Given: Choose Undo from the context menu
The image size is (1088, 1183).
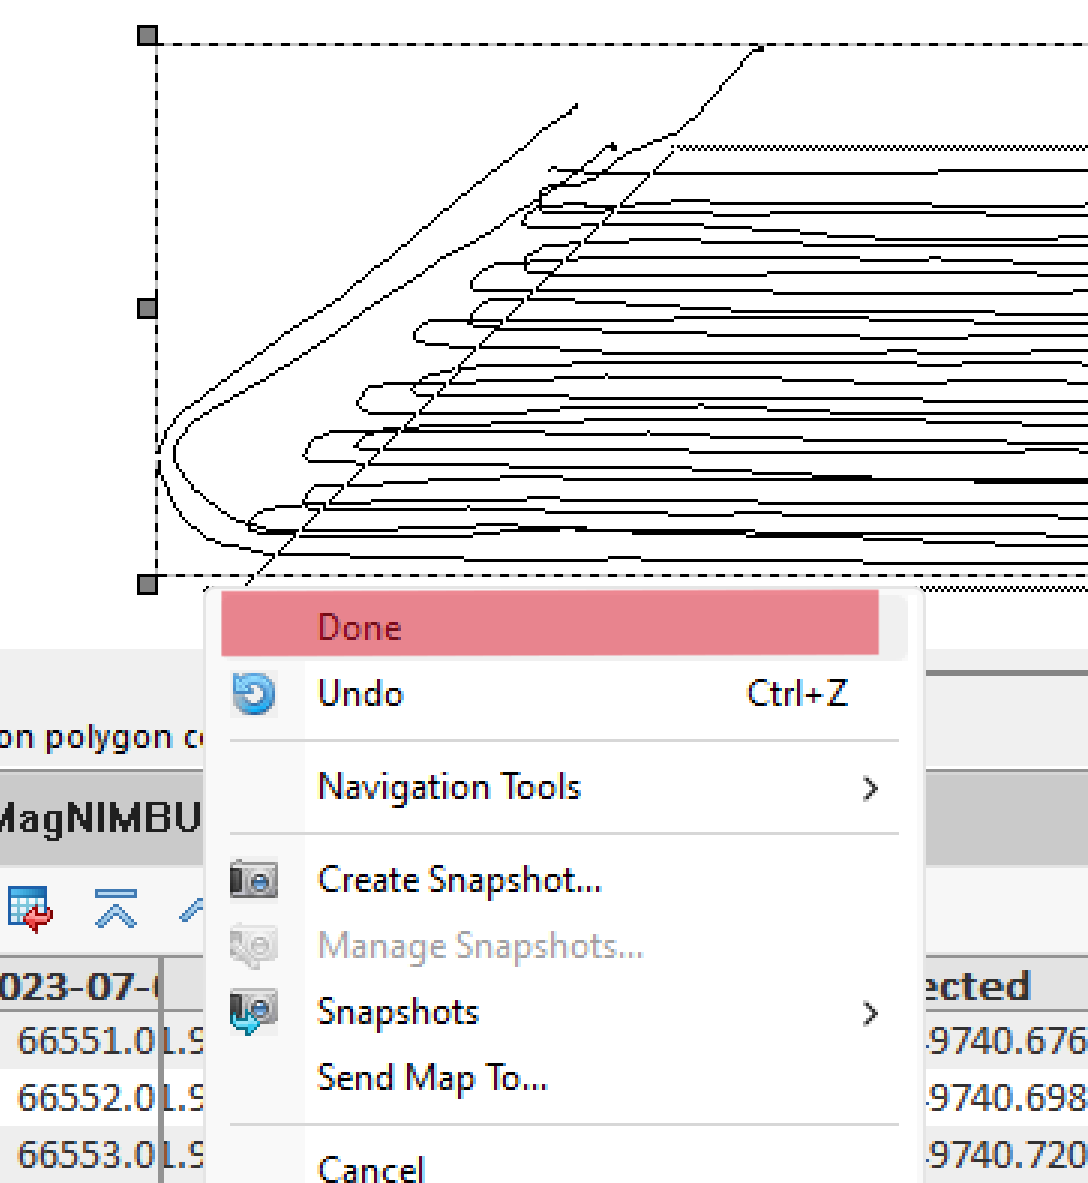Looking at the screenshot, I should pyautogui.click(x=360, y=694).
